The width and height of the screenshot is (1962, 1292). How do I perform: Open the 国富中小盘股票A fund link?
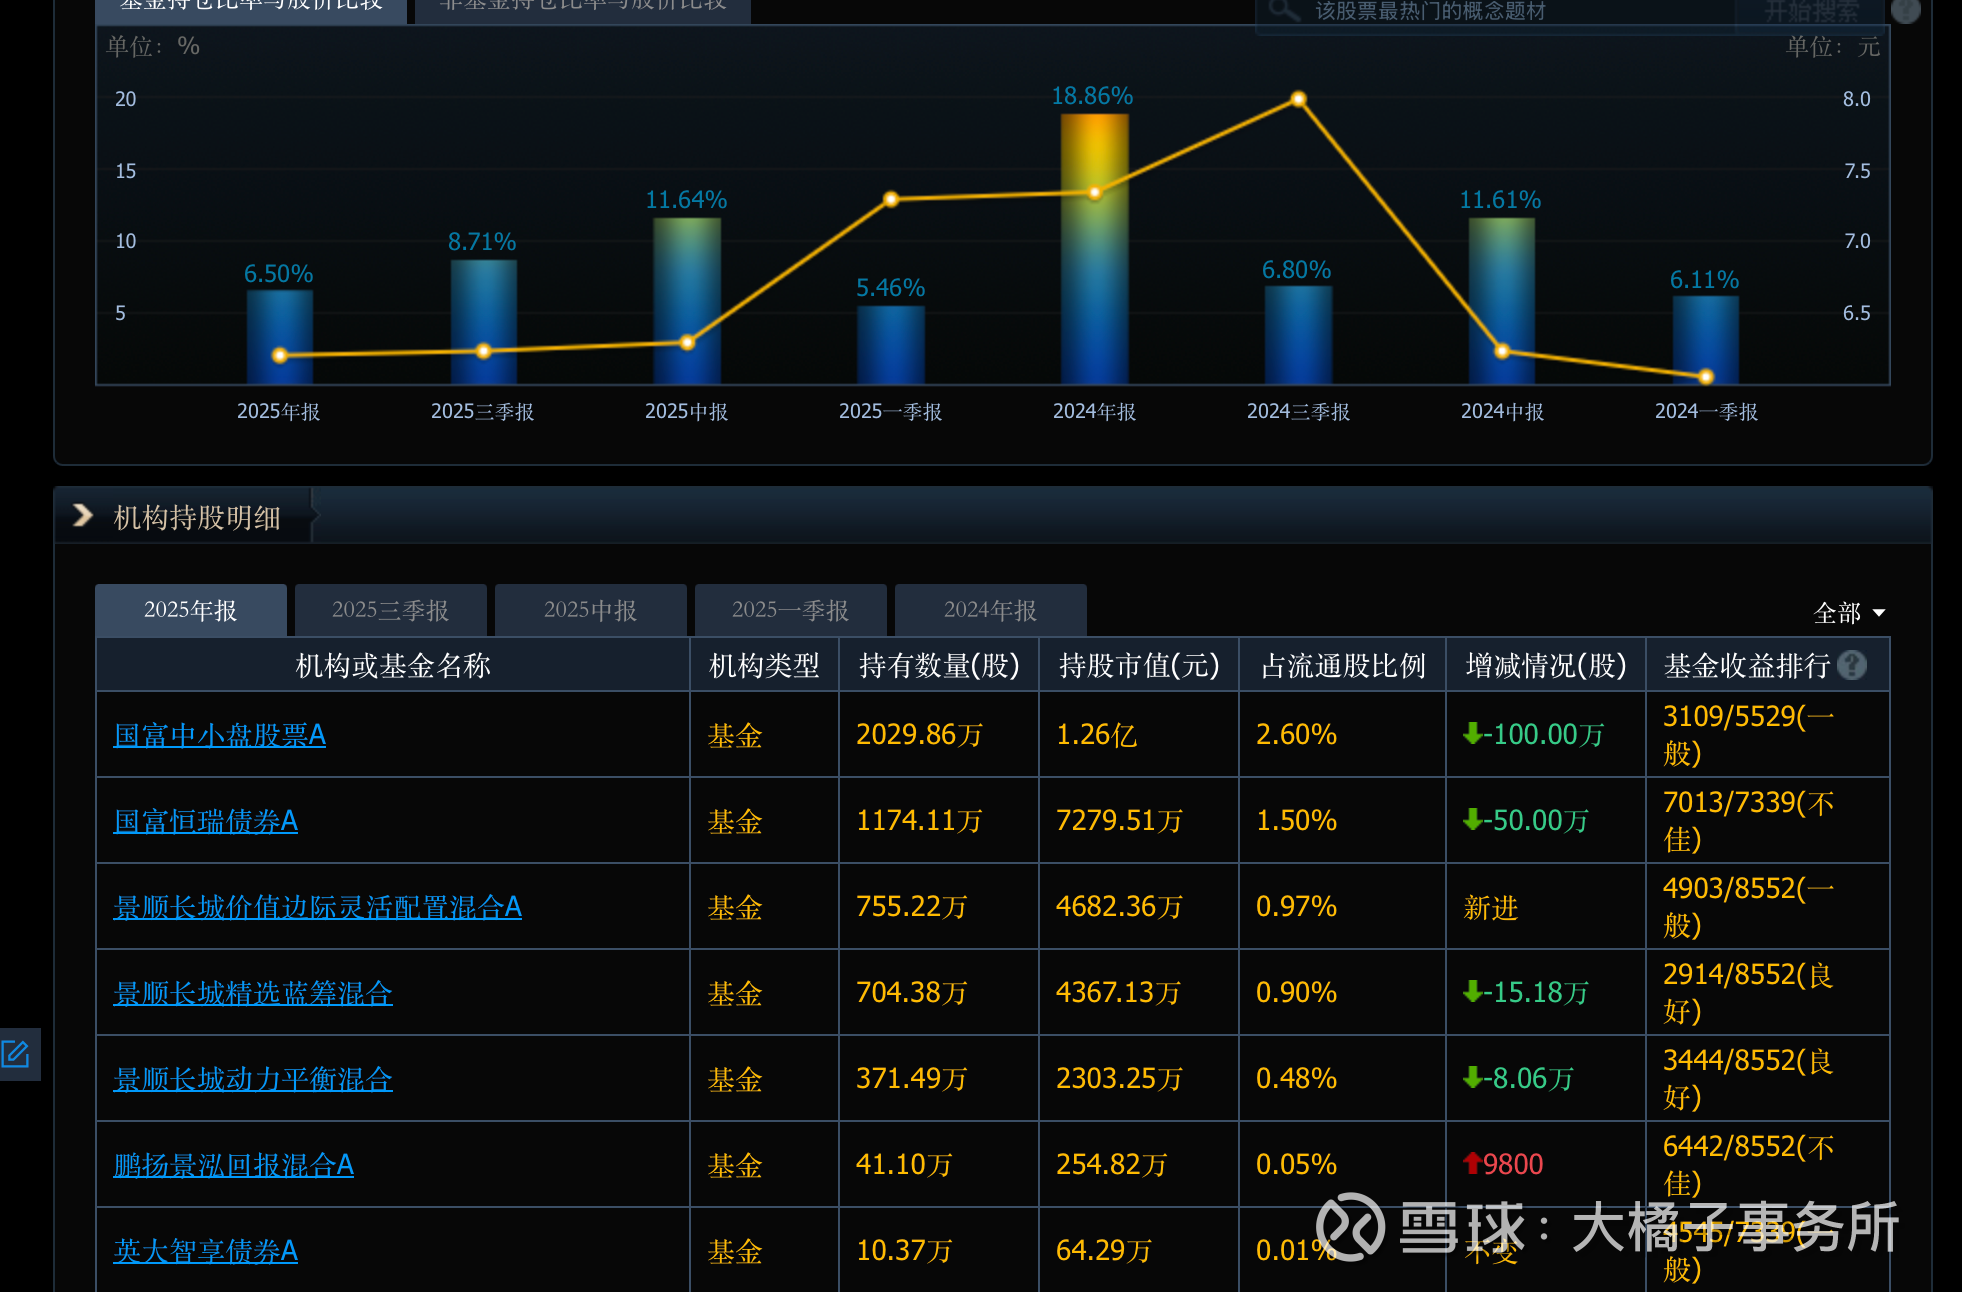[x=220, y=735]
